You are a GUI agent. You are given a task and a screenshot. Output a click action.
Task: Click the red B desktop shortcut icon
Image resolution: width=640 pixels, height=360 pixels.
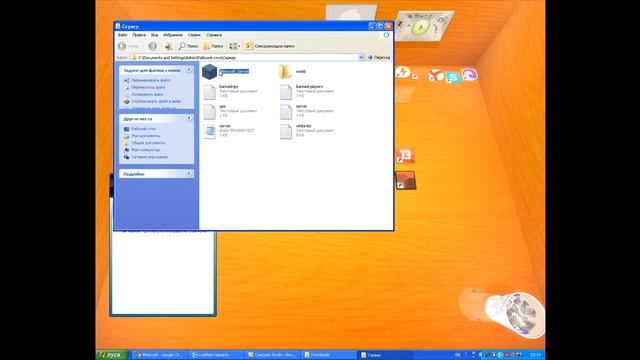click(x=405, y=156)
